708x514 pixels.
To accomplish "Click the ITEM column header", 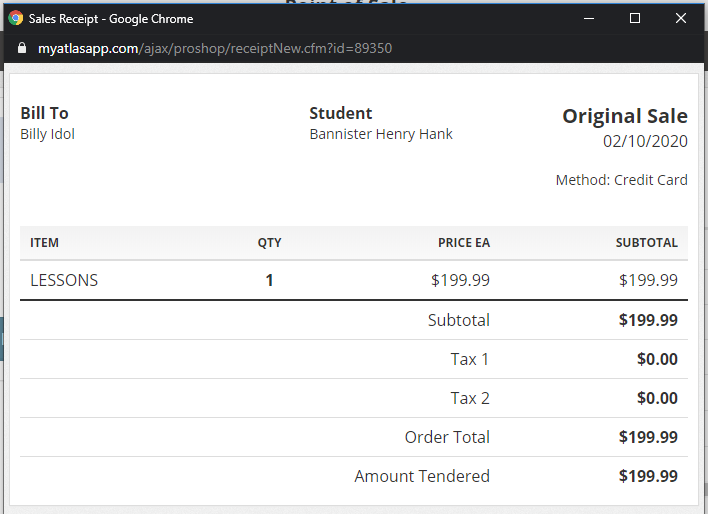I will pos(44,243).
